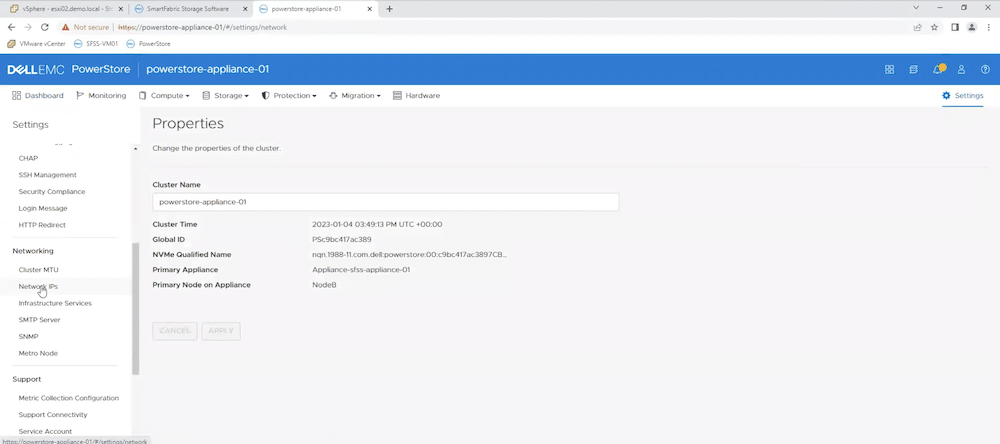The width and height of the screenshot is (1000, 444).
Task: Click the Cluster Name input field
Action: coord(386,202)
